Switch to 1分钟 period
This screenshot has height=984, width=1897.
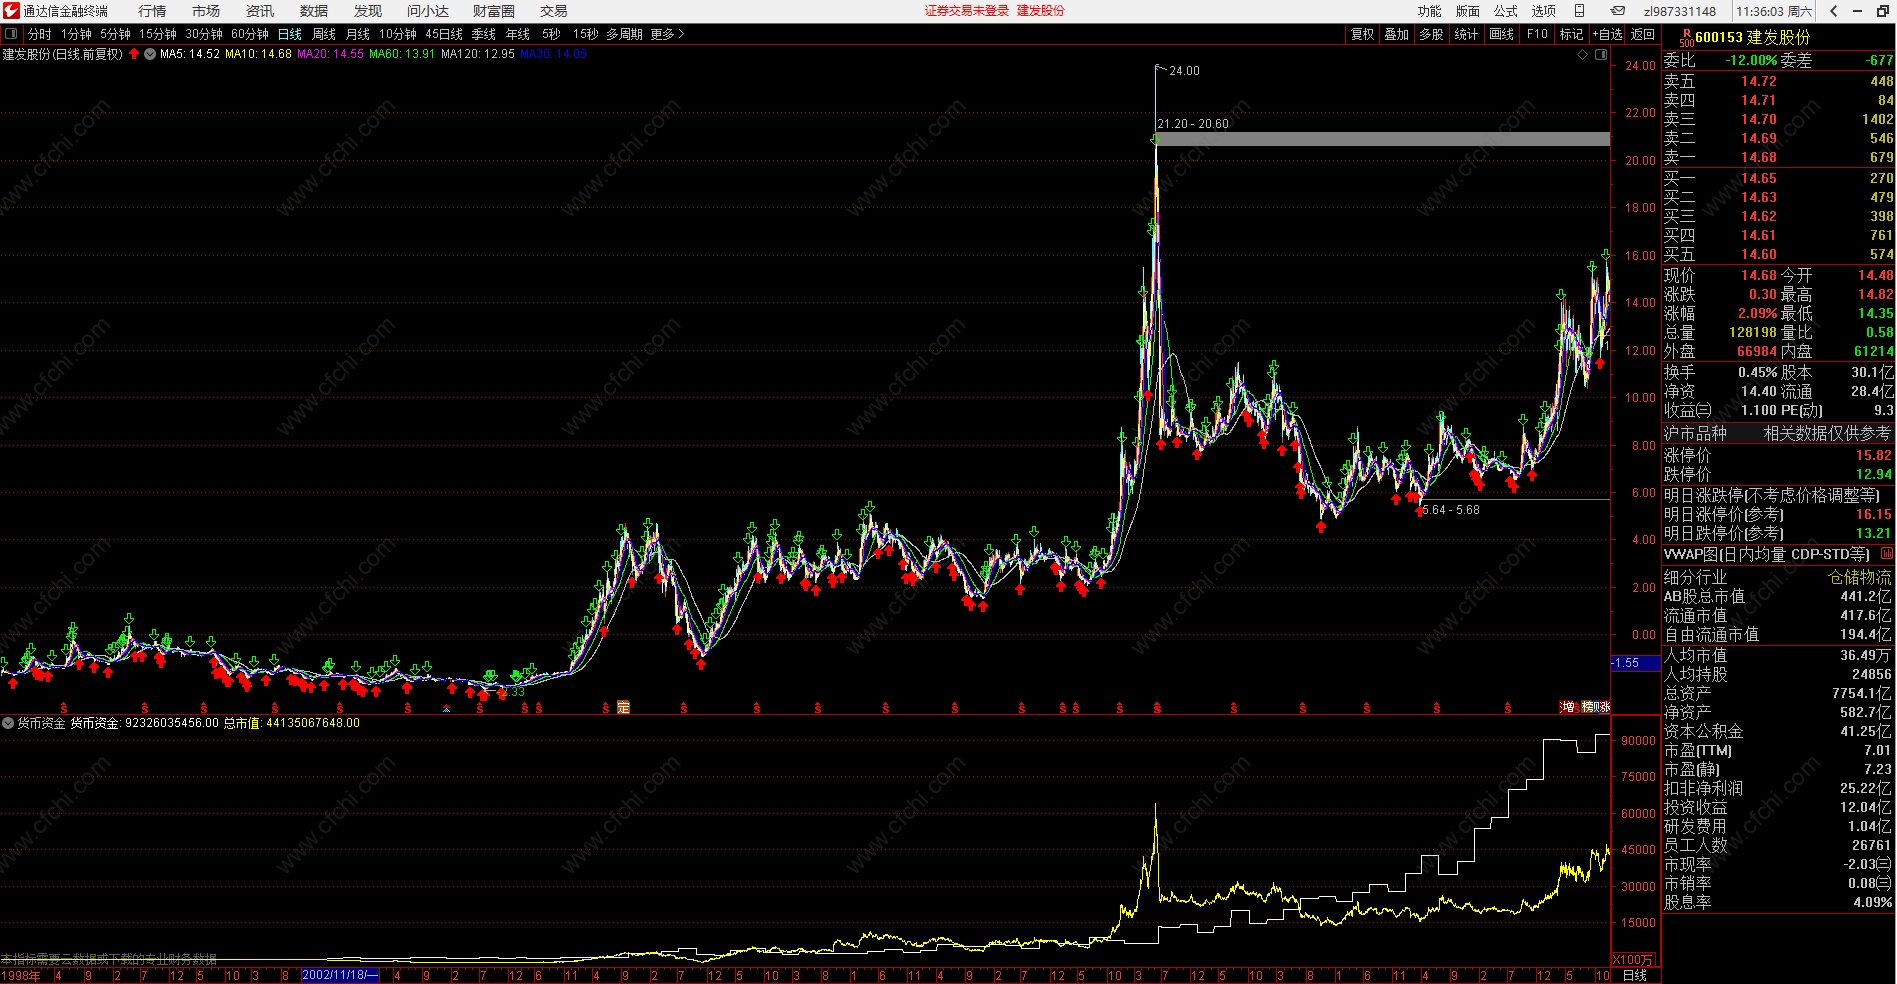[76, 34]
